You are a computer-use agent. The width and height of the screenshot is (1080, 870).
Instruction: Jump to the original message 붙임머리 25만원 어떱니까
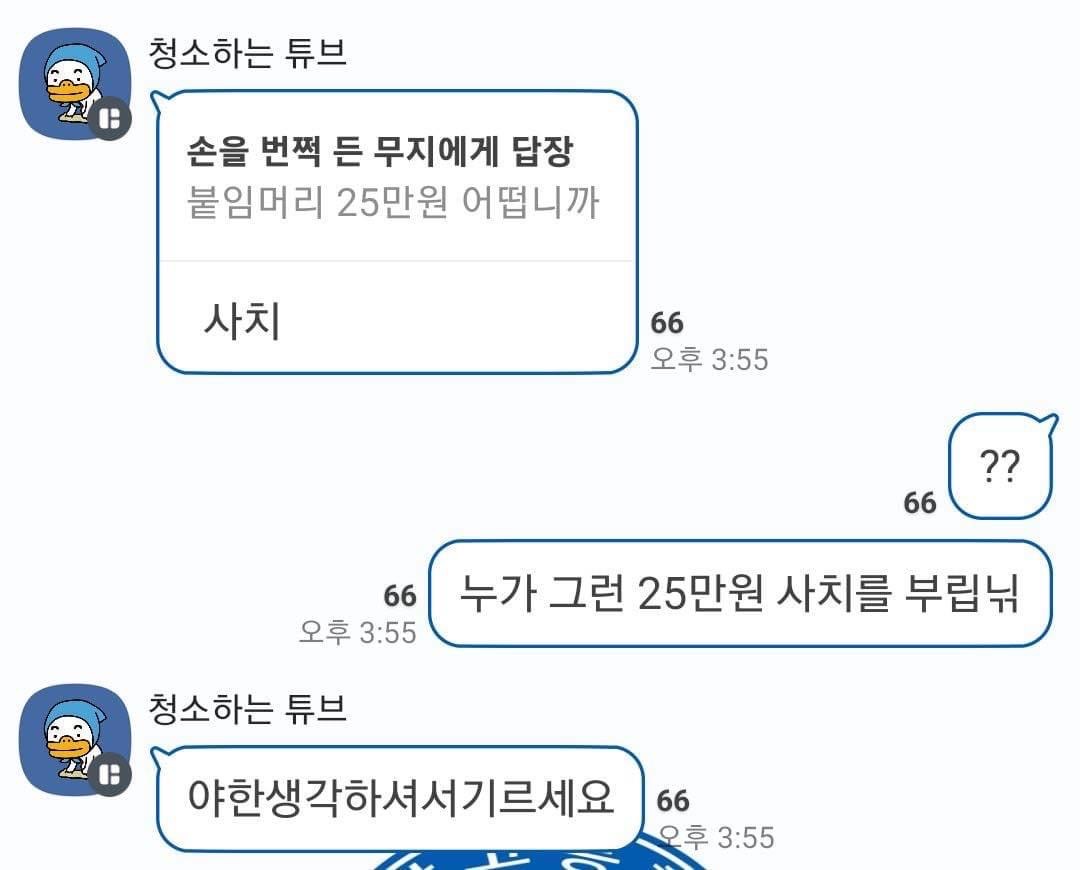[x=393, y=203]
